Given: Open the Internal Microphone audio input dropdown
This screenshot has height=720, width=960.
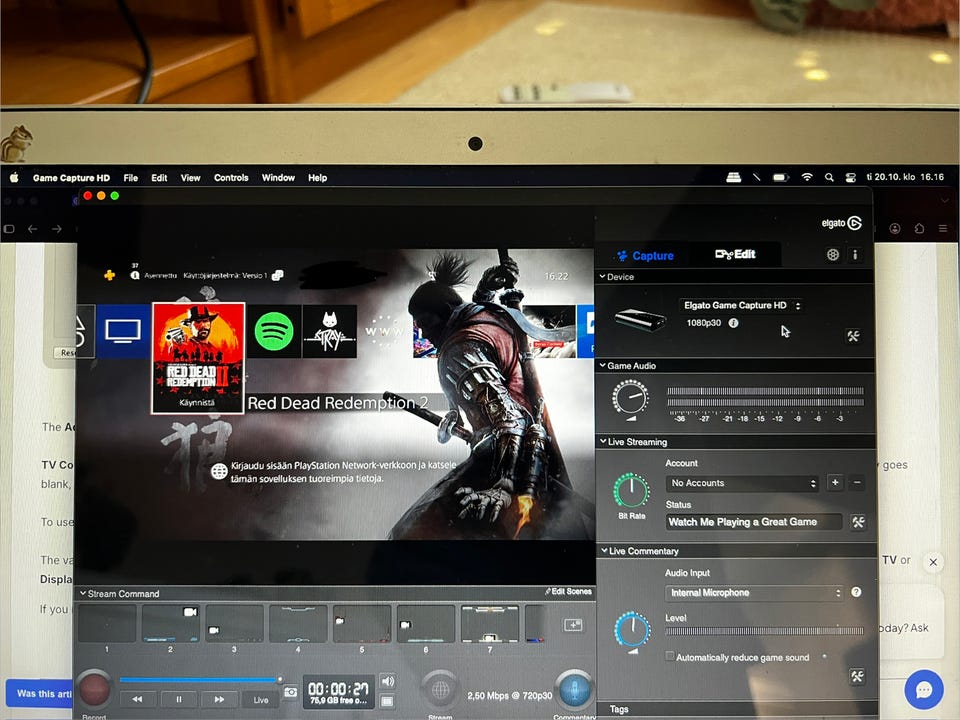Looking at the screenshot, I should click(754, 593).
